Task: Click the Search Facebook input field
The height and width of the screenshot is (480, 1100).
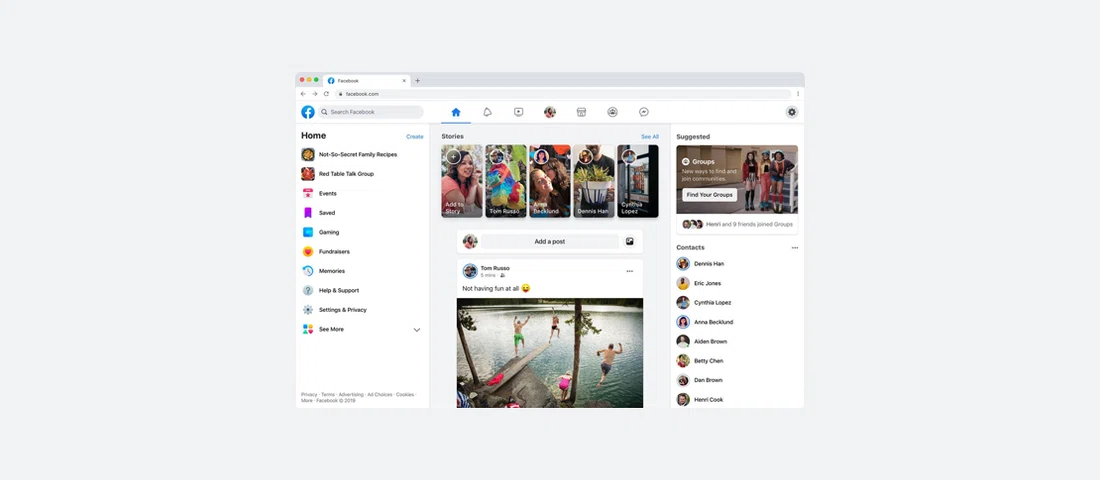Action: tap(372, 112)
